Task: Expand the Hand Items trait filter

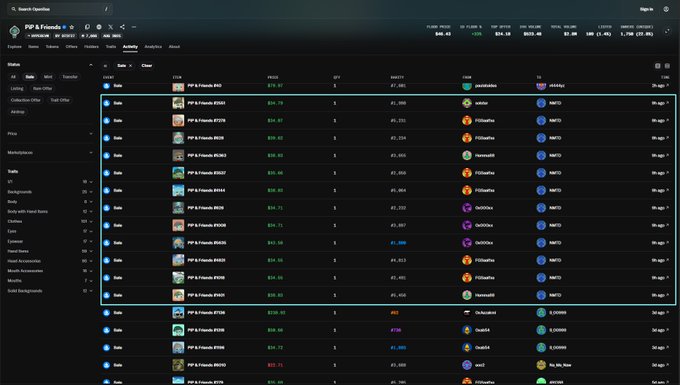Action: click(50, 251)
